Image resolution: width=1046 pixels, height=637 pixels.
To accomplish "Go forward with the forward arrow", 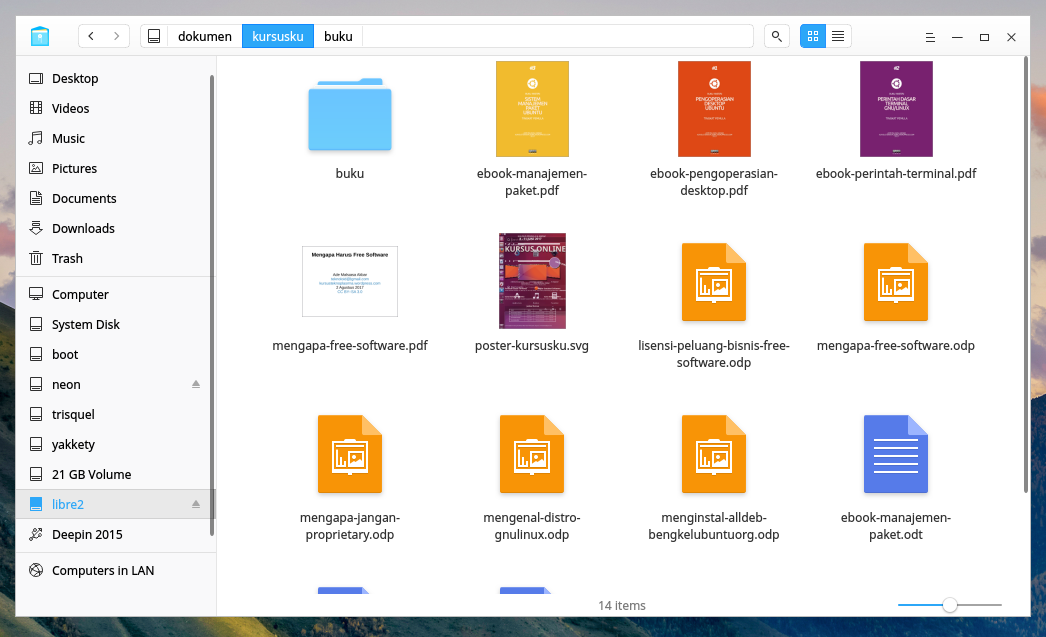I will coord(118,35).
